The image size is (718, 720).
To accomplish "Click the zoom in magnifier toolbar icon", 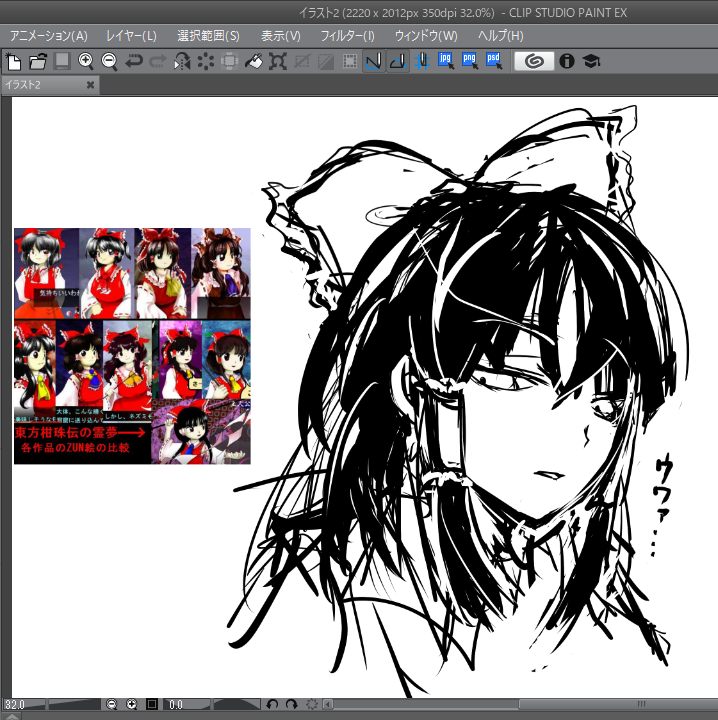I will tap(86, 62).
